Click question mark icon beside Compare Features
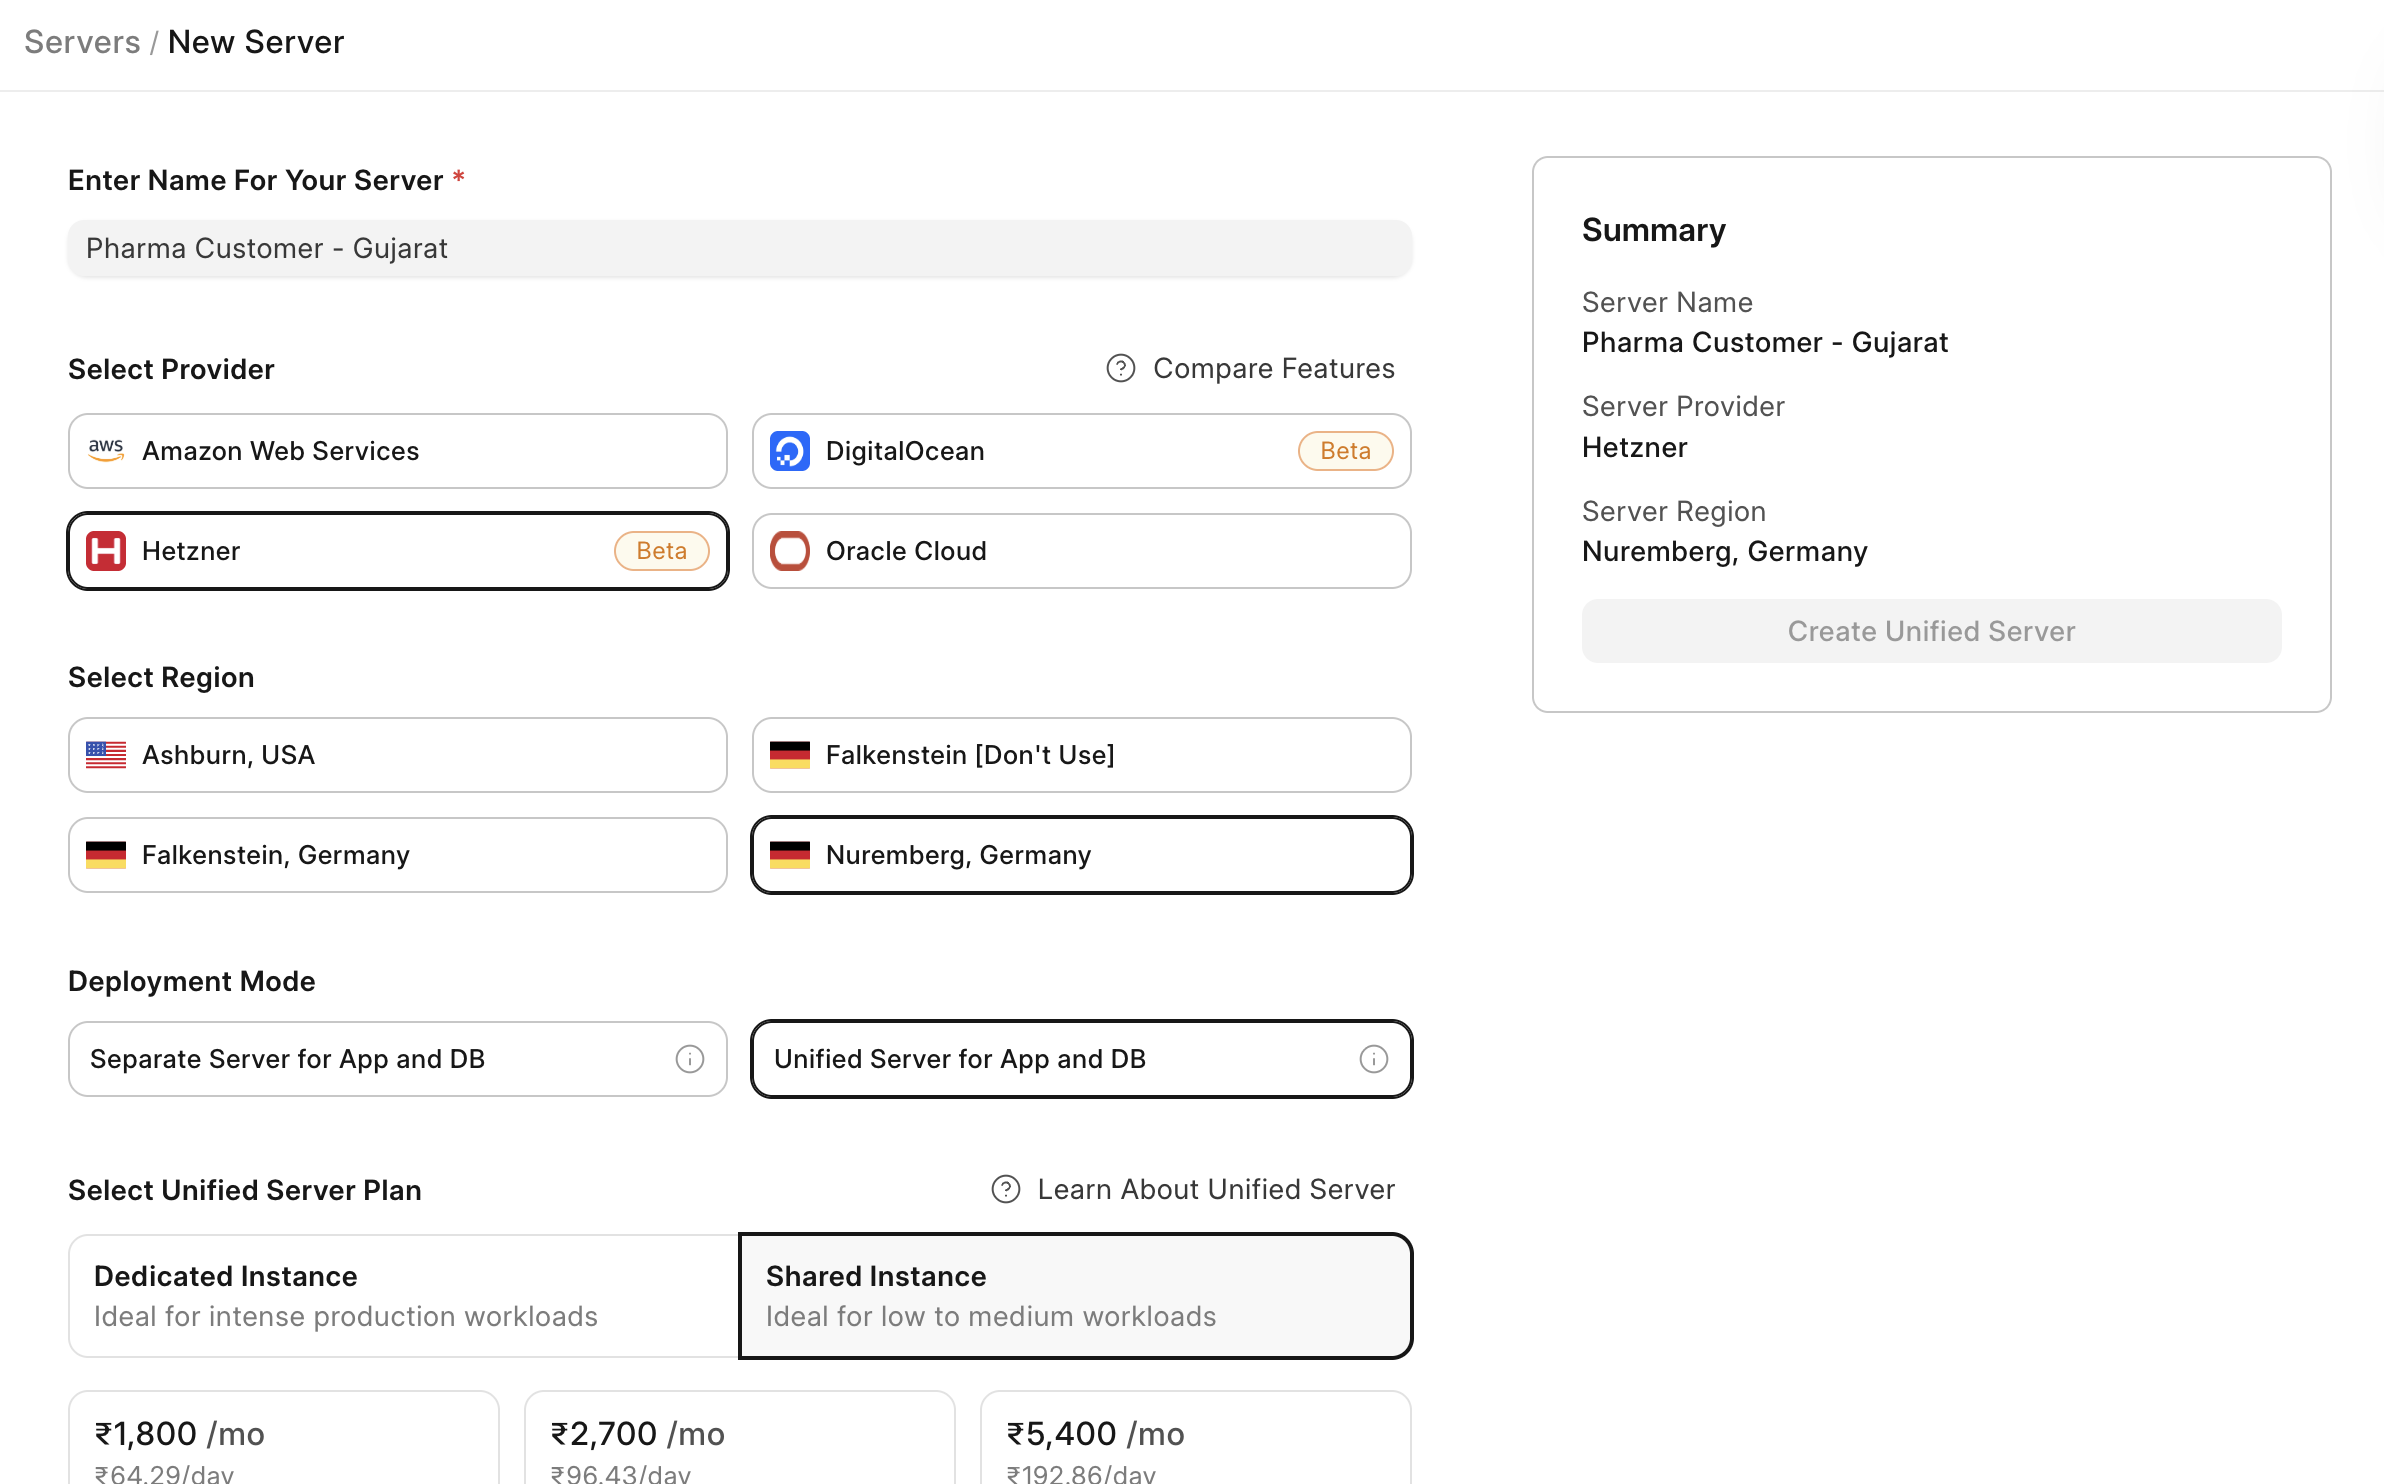Screen dimensions: 2384x1484 [x=1120, y=369]
